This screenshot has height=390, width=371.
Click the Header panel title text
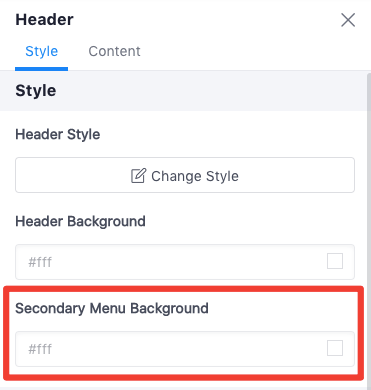44,20
